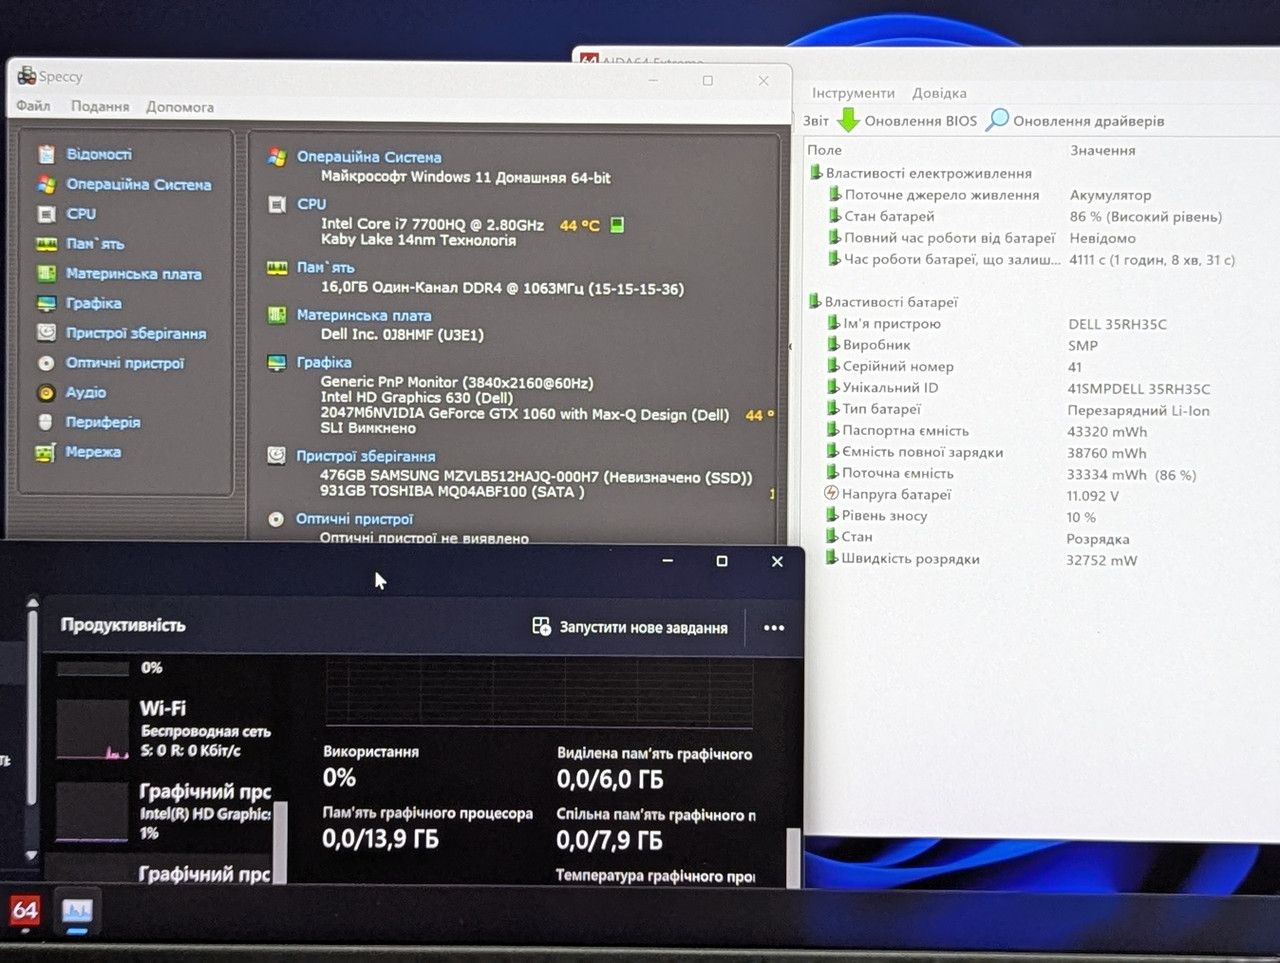Open the Файл menu in Speccy
The height and width of the screenshot is (963, 1280).
[x=33, y=106]
